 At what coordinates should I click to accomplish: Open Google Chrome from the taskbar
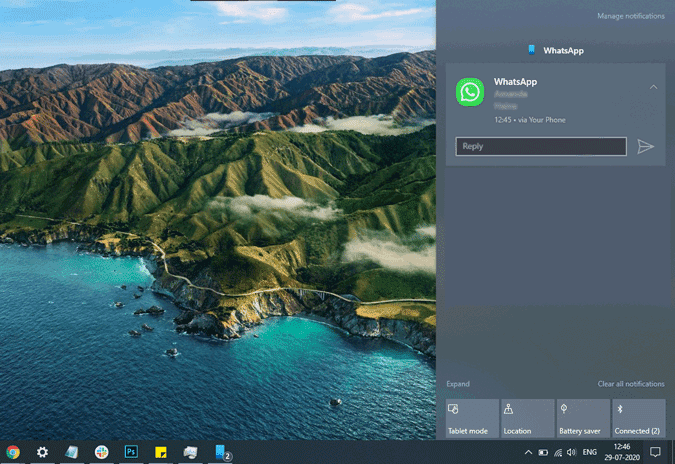[13, 452]
